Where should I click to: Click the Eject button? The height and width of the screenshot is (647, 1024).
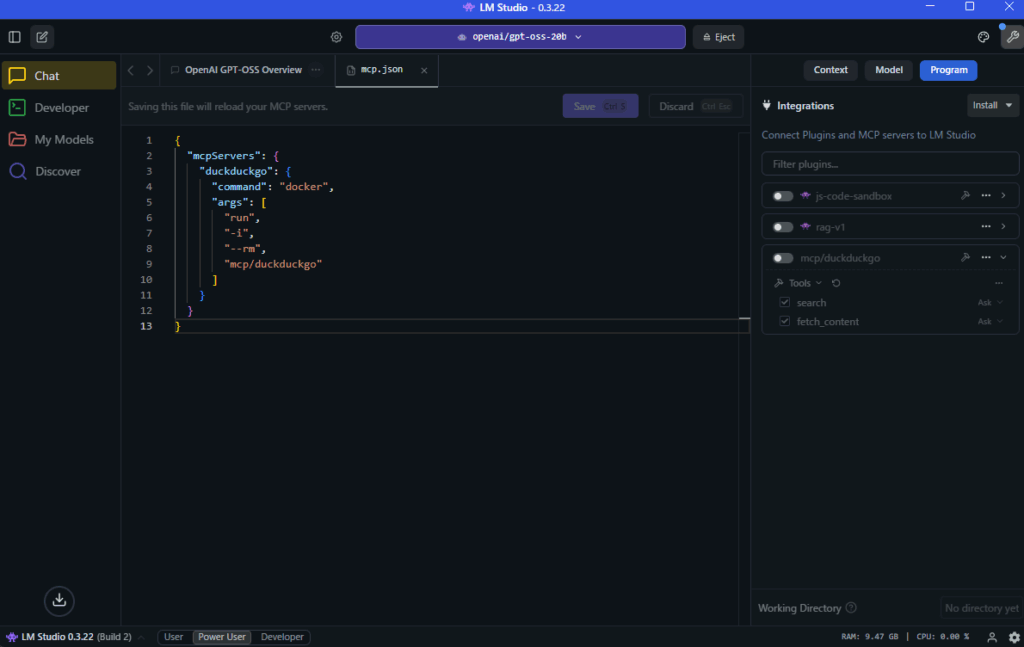click(718, 37)
